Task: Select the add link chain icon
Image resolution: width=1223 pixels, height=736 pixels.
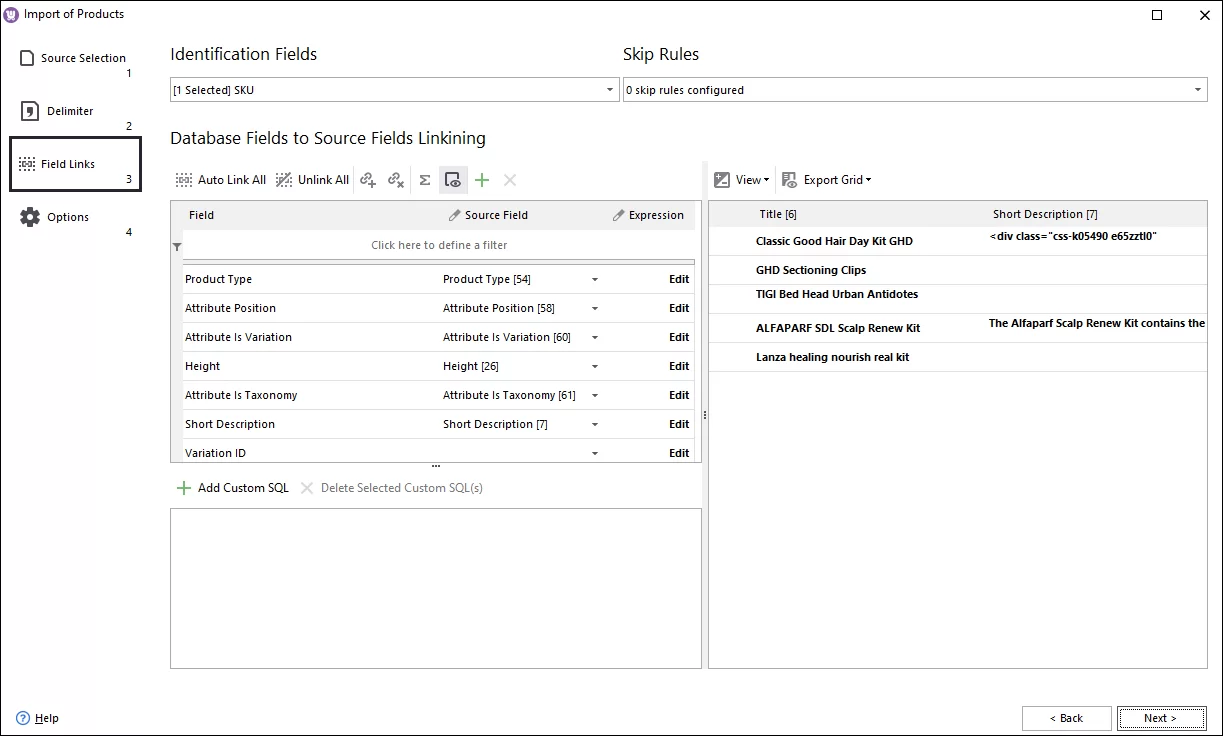Action: click(368, 179)
